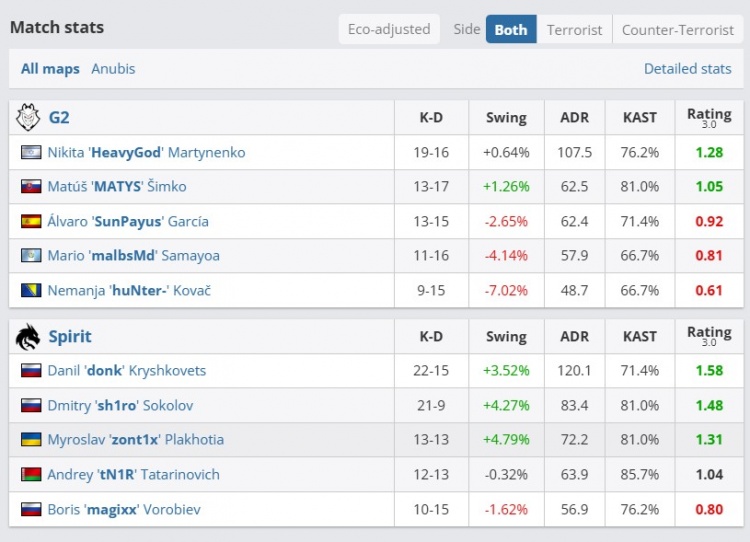Click the Rating 3.0 column header for G2
The image size is (750, 542).
point(708,117)
